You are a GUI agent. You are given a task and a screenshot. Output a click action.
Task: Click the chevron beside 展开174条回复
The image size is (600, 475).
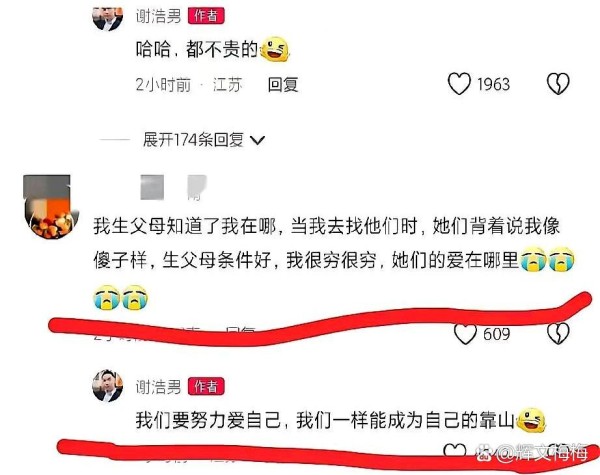click(258, 140)
